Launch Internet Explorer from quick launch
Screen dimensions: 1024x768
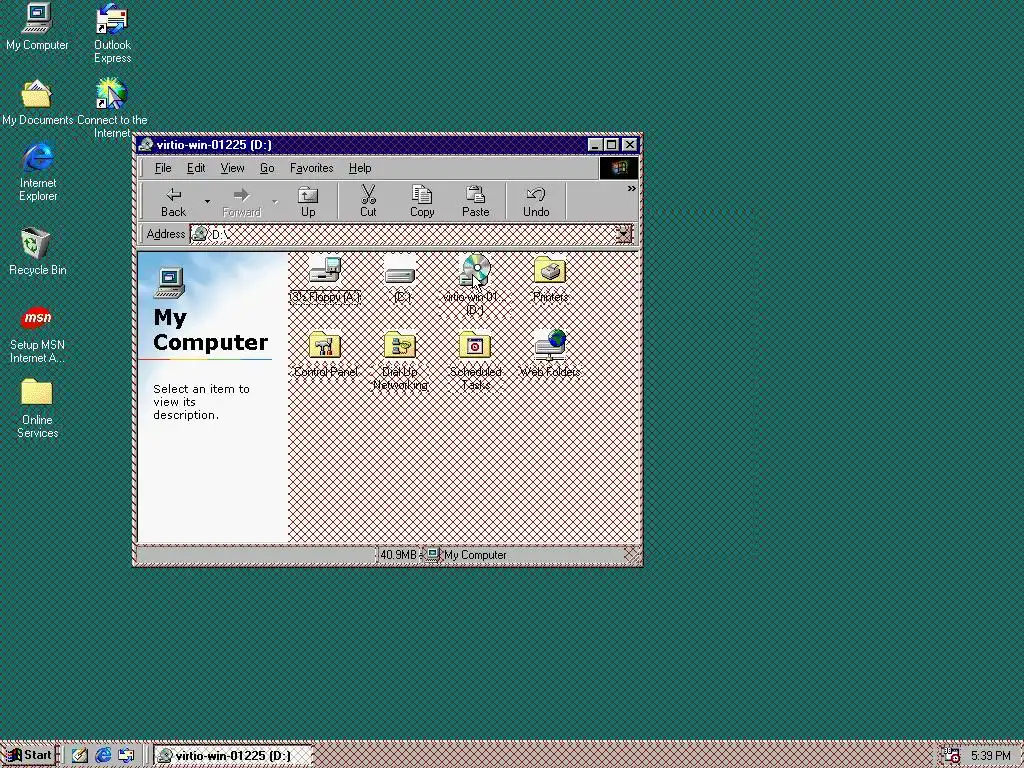pos(103,756)
